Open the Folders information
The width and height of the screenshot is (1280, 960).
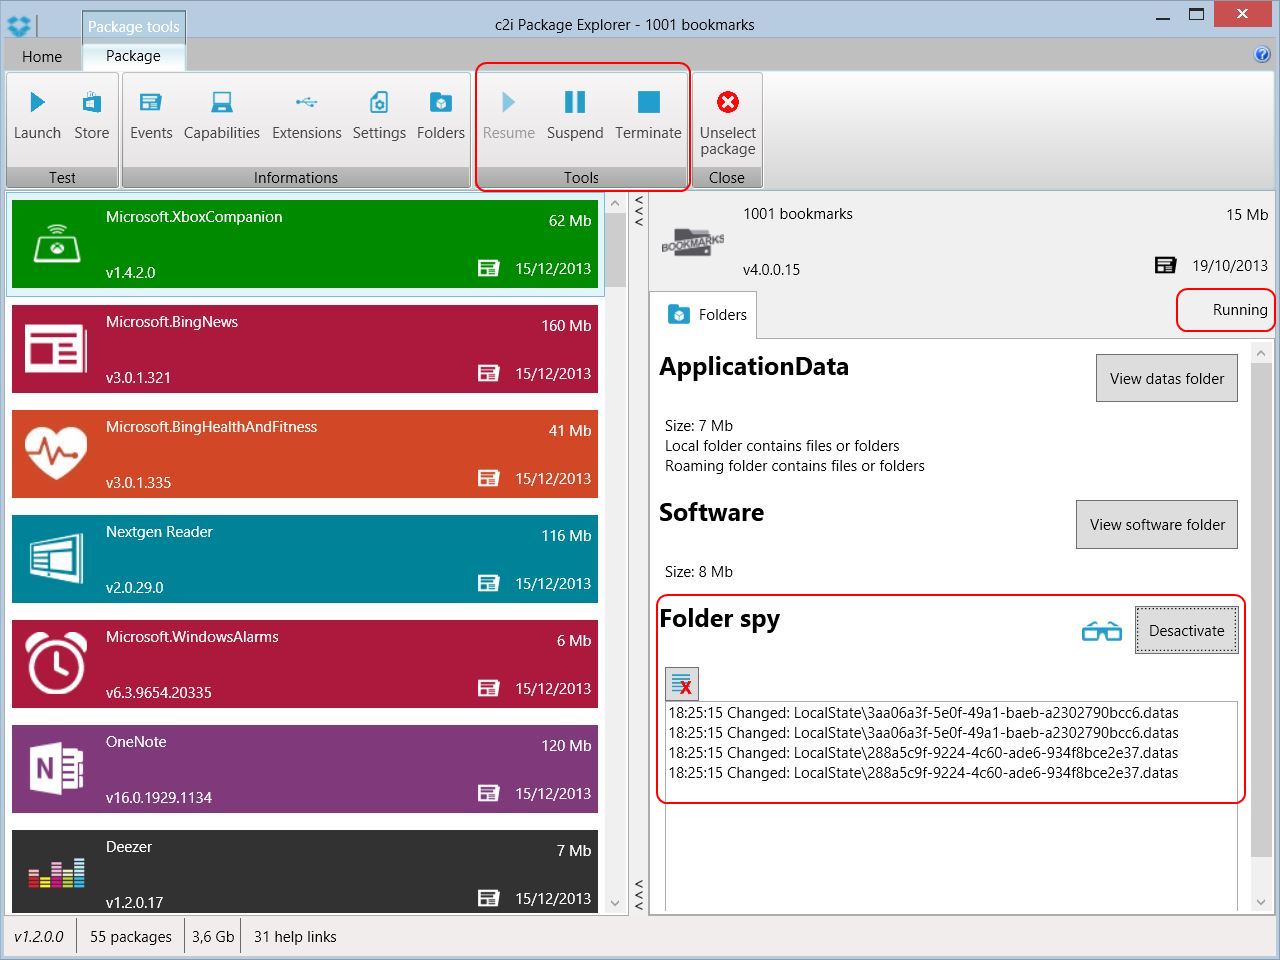441,115
